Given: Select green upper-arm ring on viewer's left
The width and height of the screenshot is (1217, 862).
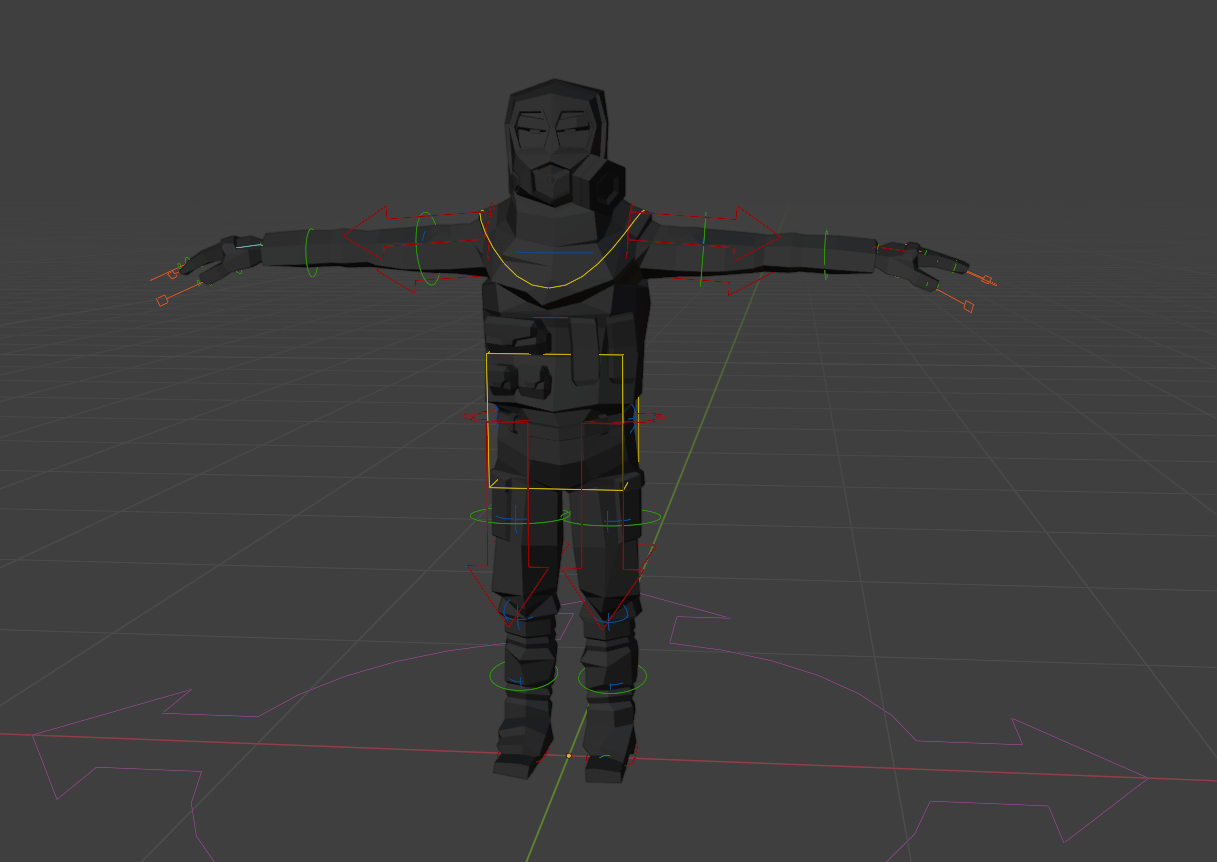Looking at the screenshot, I should pos(427,248).
